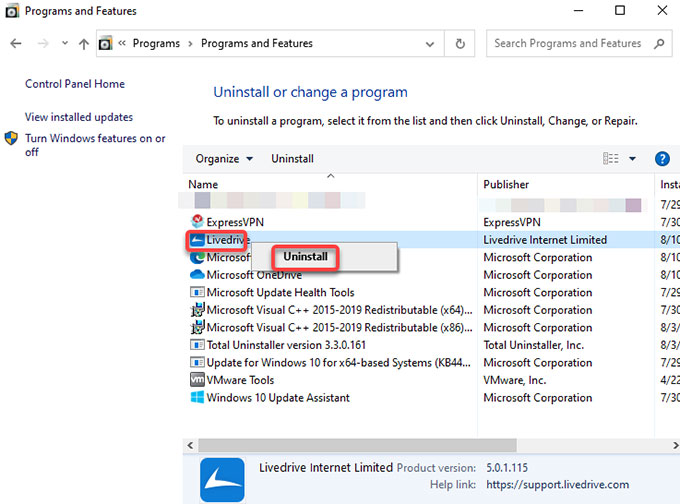Image resolution: width=680 pixels, height=504 pixels.
Task: Select the Visual C++ 2015-2019 (x86) icon
Action: click(197, 327)
